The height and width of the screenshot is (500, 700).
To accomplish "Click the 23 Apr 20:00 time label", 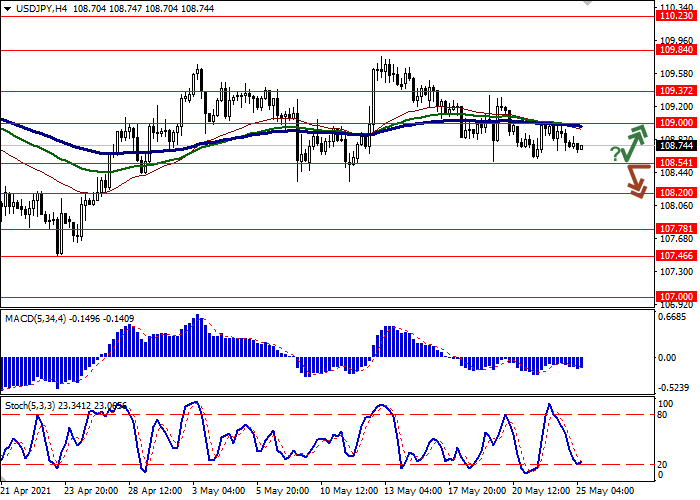I will [x=91, y=491].
